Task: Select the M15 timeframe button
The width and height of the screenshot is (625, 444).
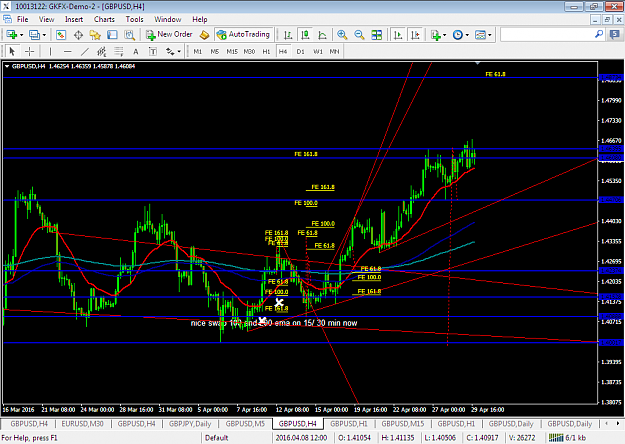Action: click(x=232, y=51)
